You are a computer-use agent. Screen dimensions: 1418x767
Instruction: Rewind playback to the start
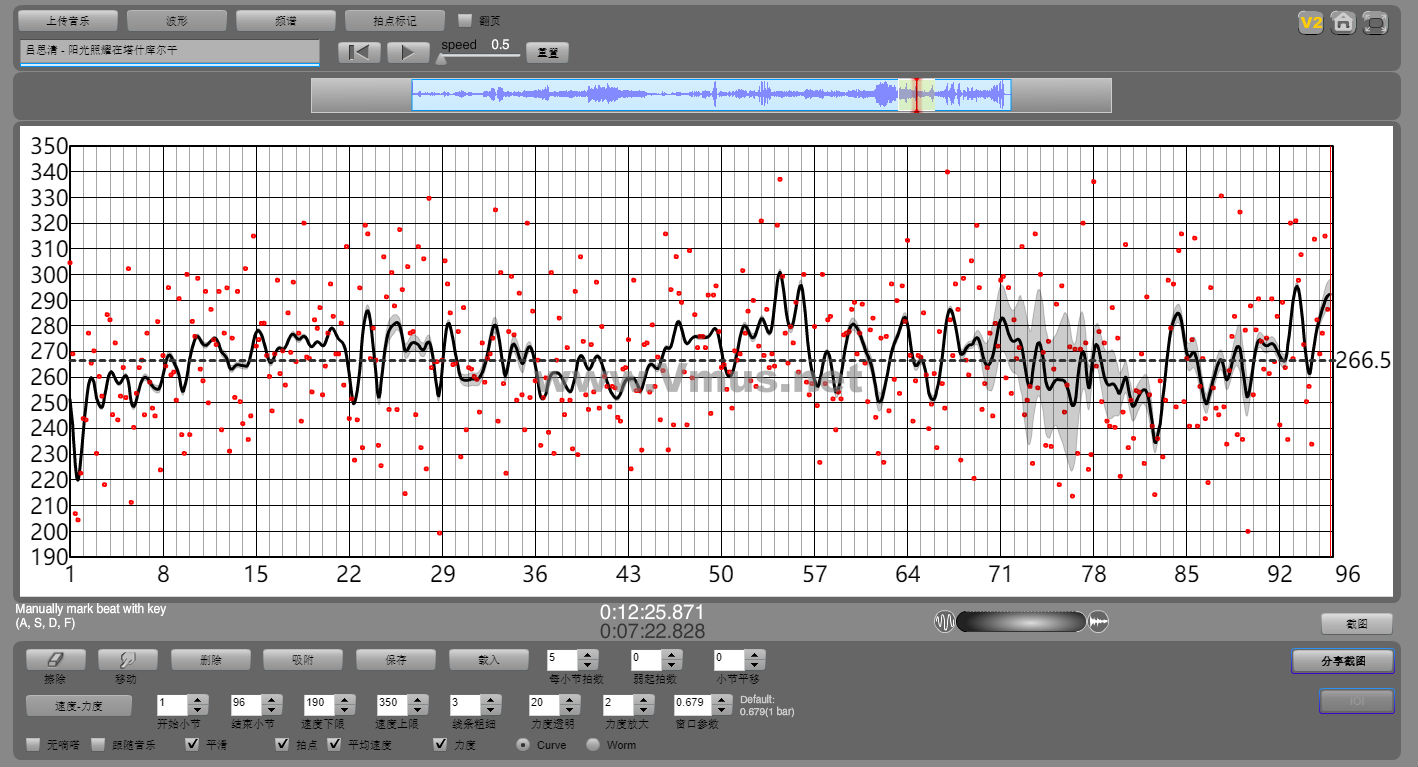pos(359,53)
